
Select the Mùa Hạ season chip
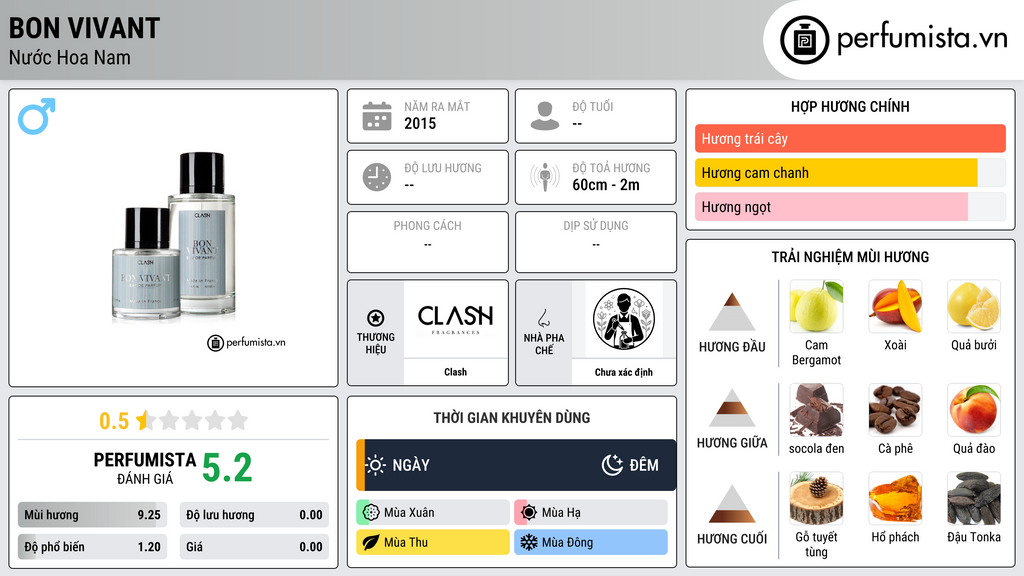click(x=591, y=513)
